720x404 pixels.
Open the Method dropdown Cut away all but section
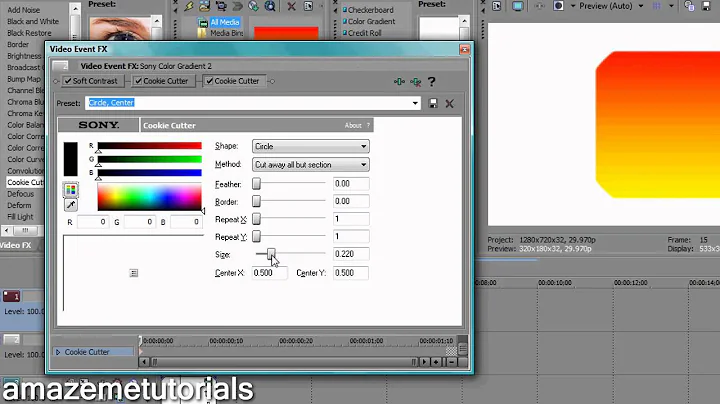311,164
